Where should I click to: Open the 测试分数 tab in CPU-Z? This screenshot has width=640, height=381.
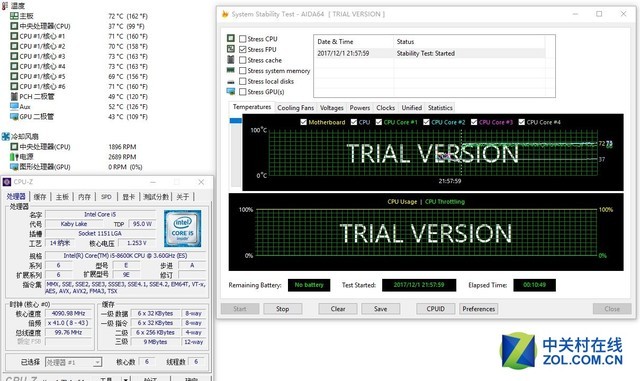click(x=156, y=197)
